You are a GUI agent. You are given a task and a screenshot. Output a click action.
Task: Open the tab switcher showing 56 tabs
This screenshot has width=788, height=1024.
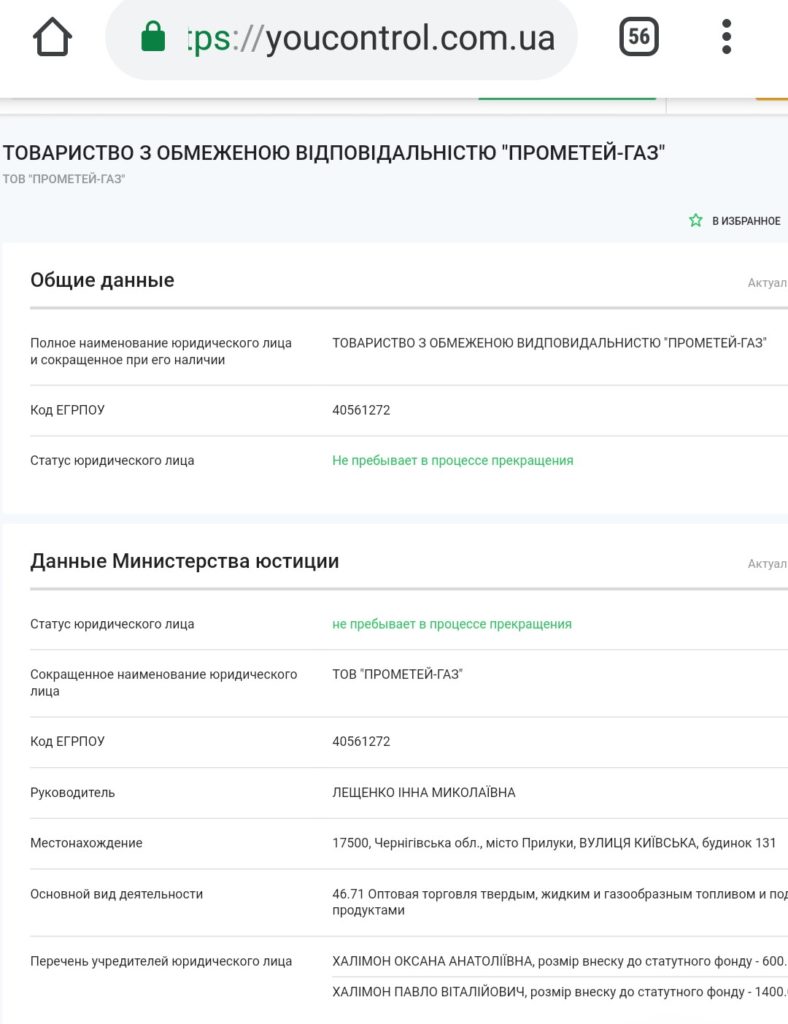click(639, 38)
